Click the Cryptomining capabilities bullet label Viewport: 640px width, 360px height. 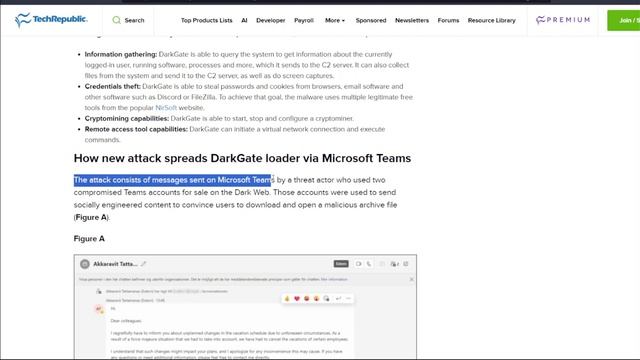pyautogui.click(x=127, y=118)
